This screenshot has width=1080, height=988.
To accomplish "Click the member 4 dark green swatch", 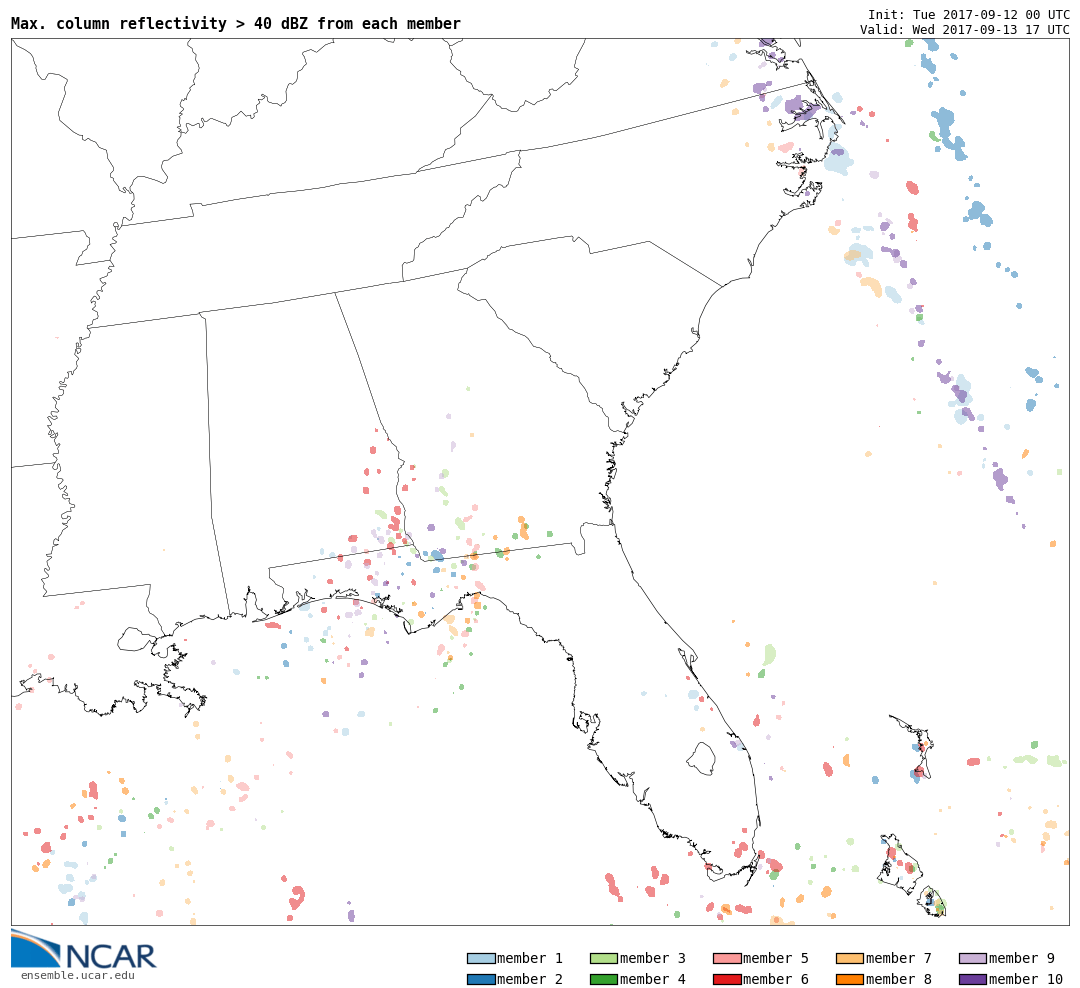I will (x=604, y=979).
